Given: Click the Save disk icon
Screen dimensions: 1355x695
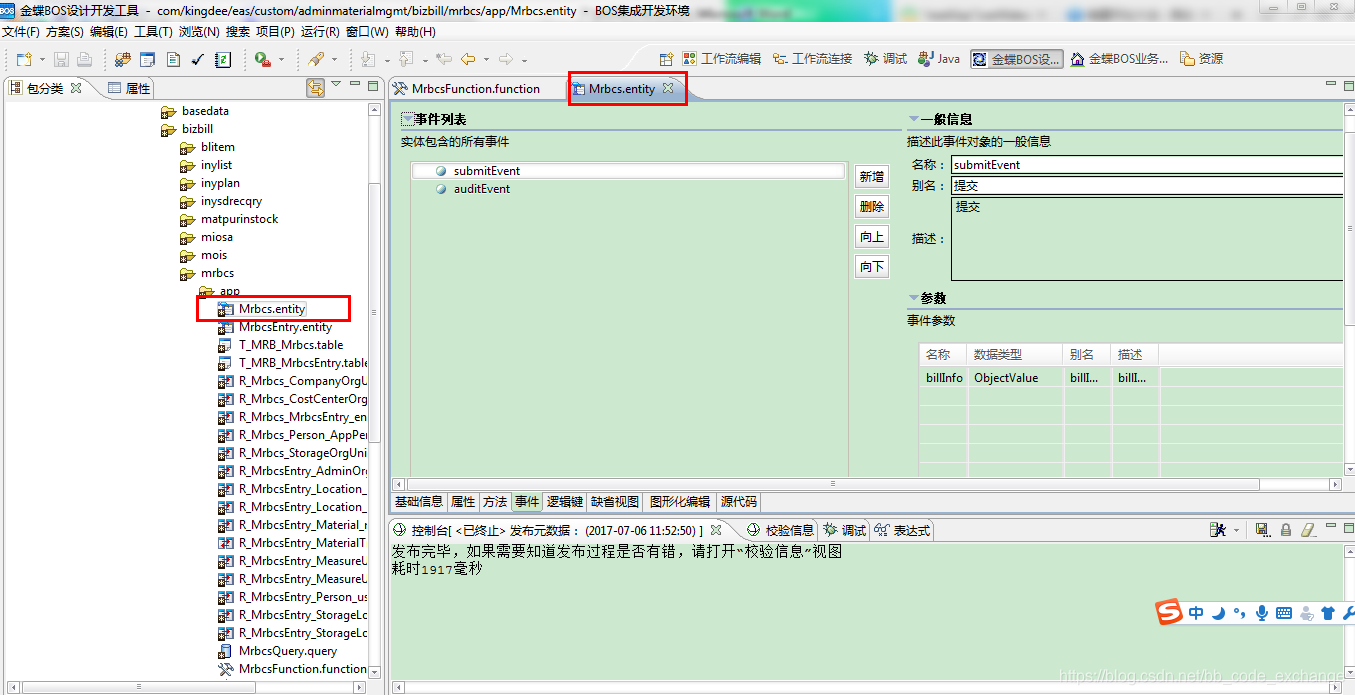Looking at the screenshot, I should click(62, 60).
